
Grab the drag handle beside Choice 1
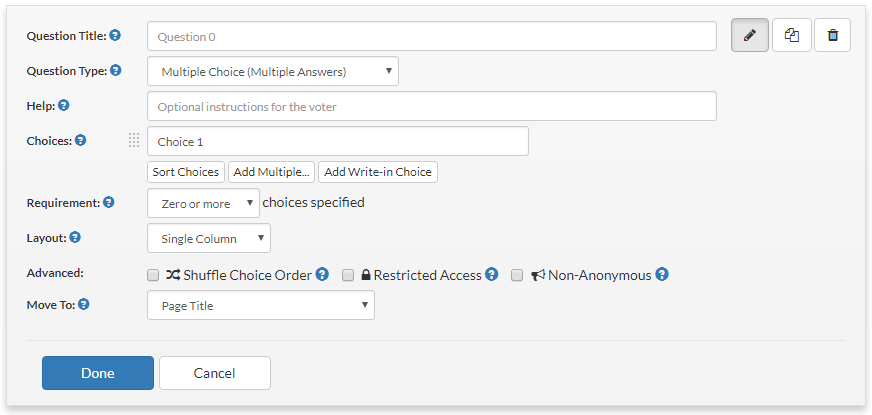tap(134, 141)
